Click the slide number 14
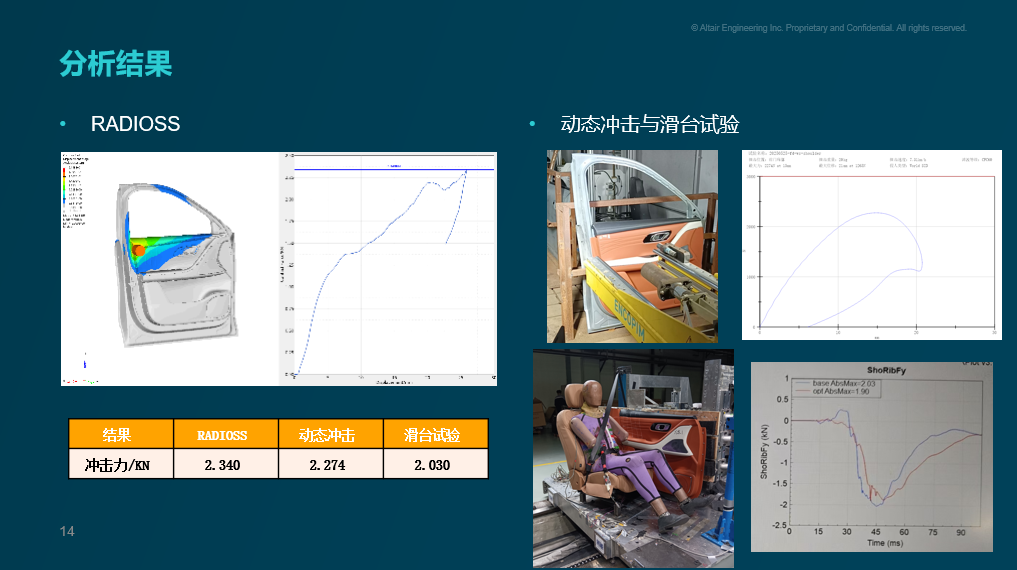 pos(67,531)
